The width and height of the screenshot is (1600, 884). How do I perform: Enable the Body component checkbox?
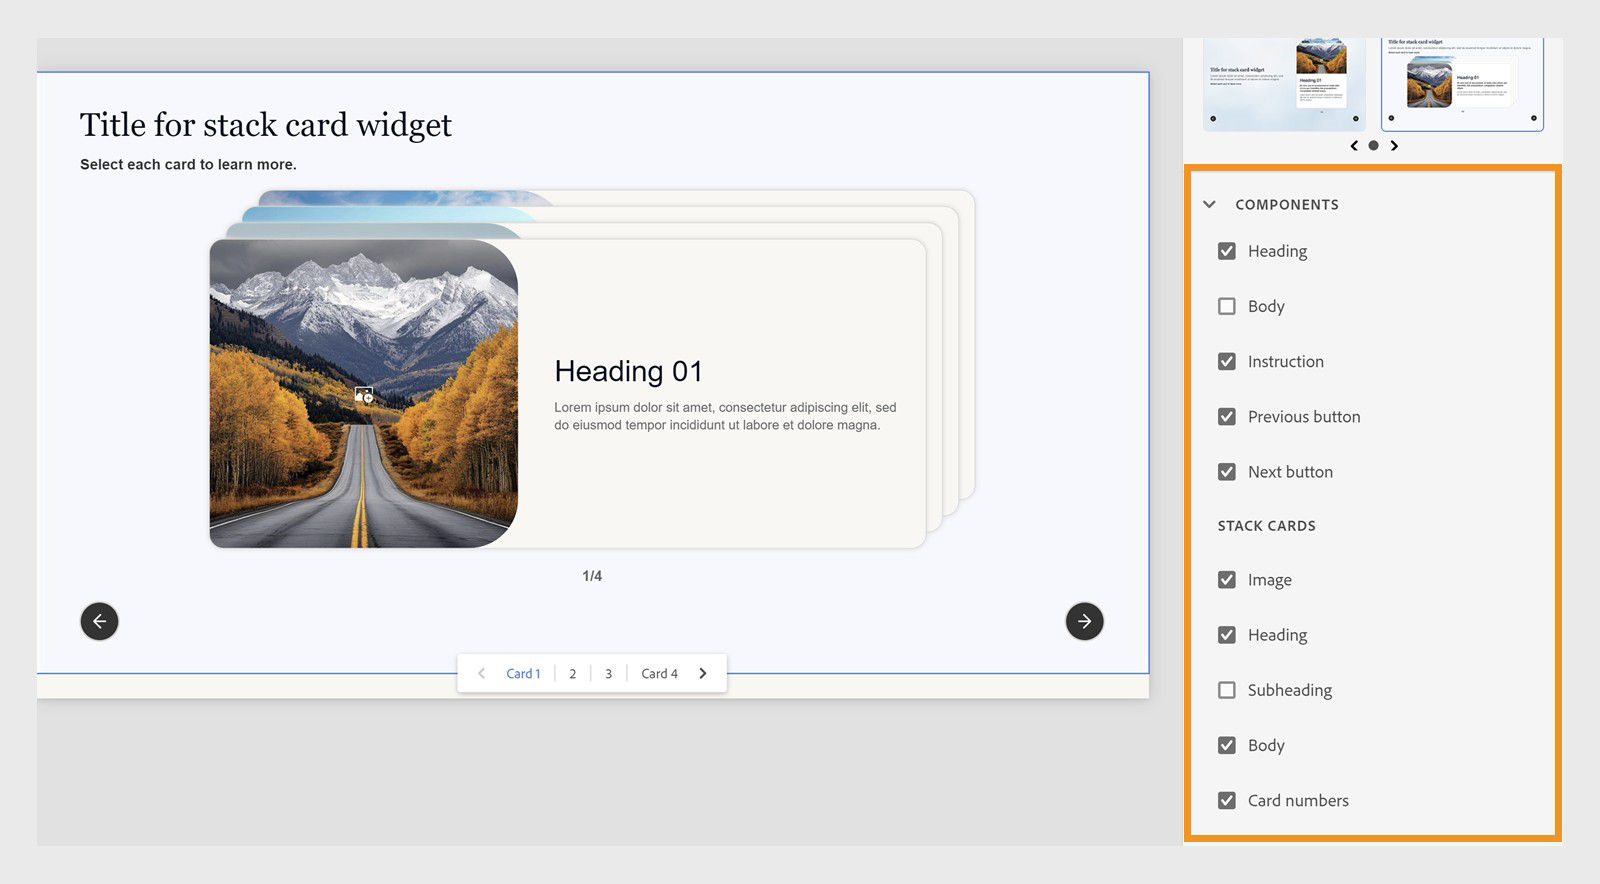pyautogui.click(x=1227, y=306)
